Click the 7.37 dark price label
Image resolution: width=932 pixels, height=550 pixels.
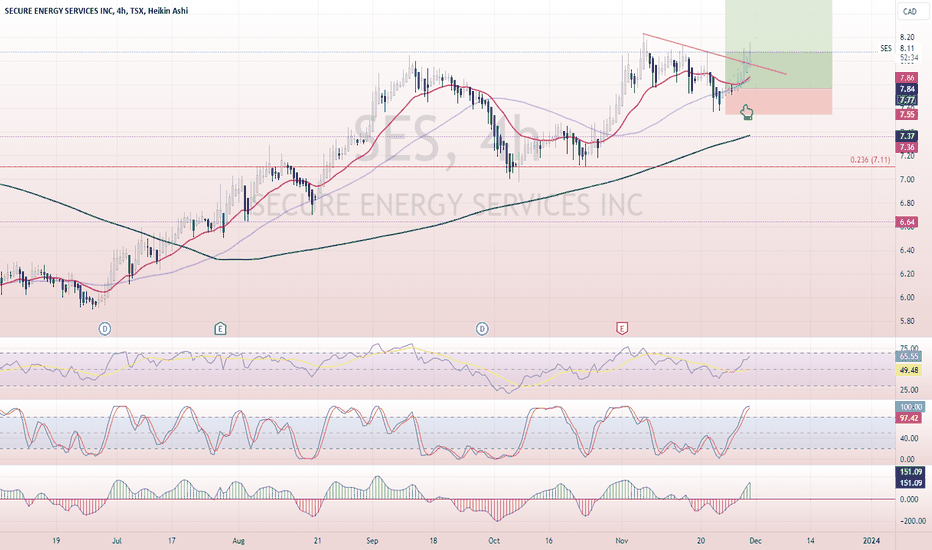pos(907,136)
